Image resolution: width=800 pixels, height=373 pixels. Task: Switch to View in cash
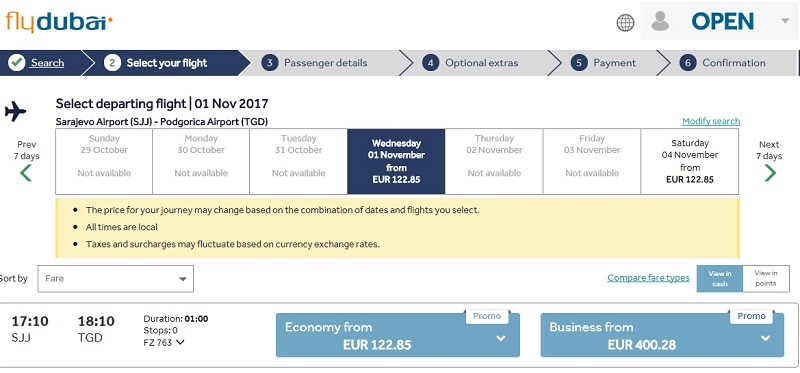(719, 279)
